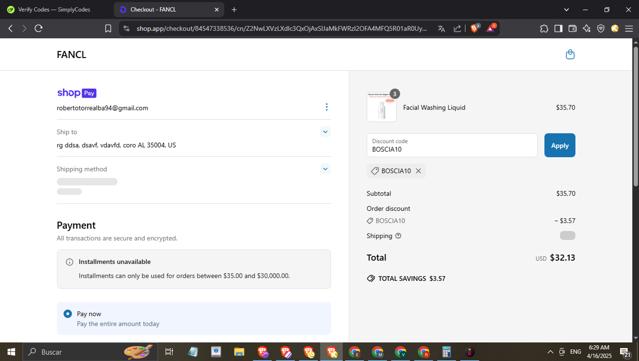Click the browser address bar URL
The image size is (639, 361).
281,29
